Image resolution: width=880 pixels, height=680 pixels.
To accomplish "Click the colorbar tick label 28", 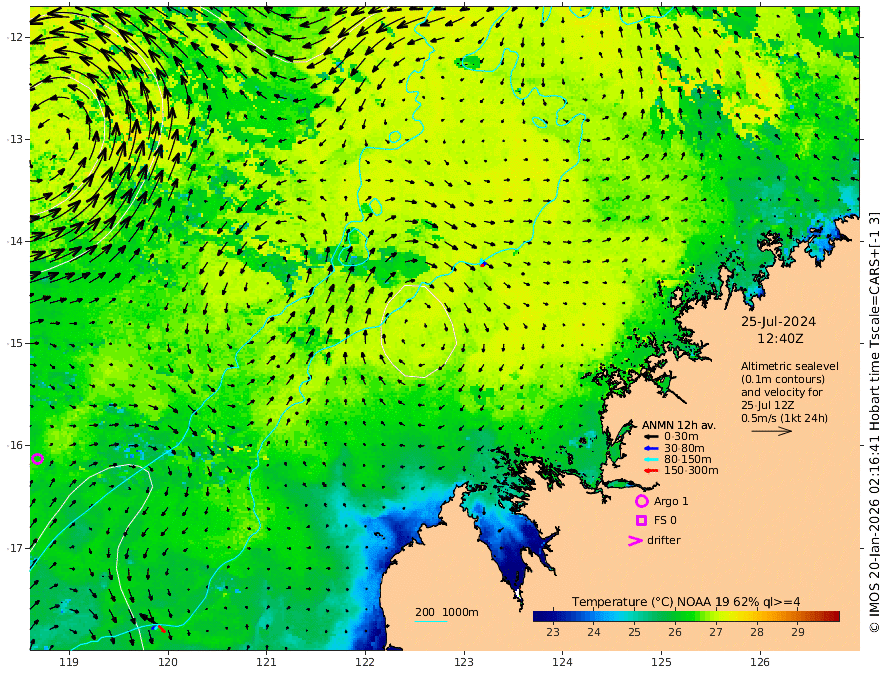I will (x=757, y=632).
